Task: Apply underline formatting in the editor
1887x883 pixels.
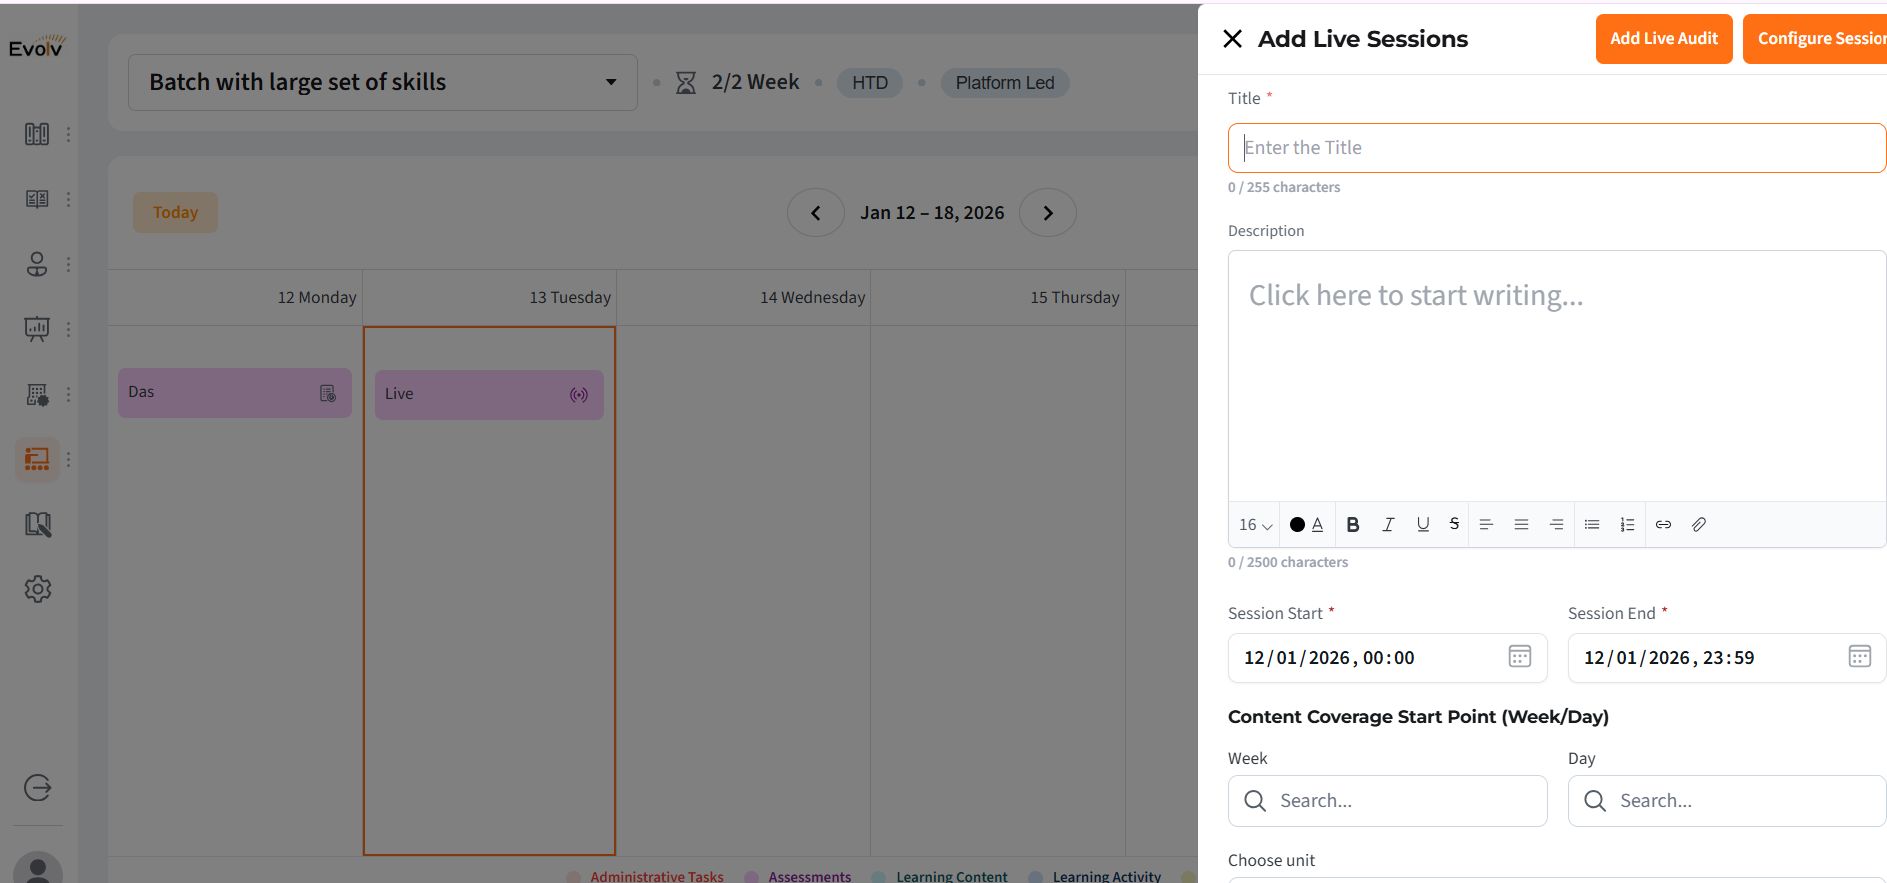Action: click(x=1423, y=525)
